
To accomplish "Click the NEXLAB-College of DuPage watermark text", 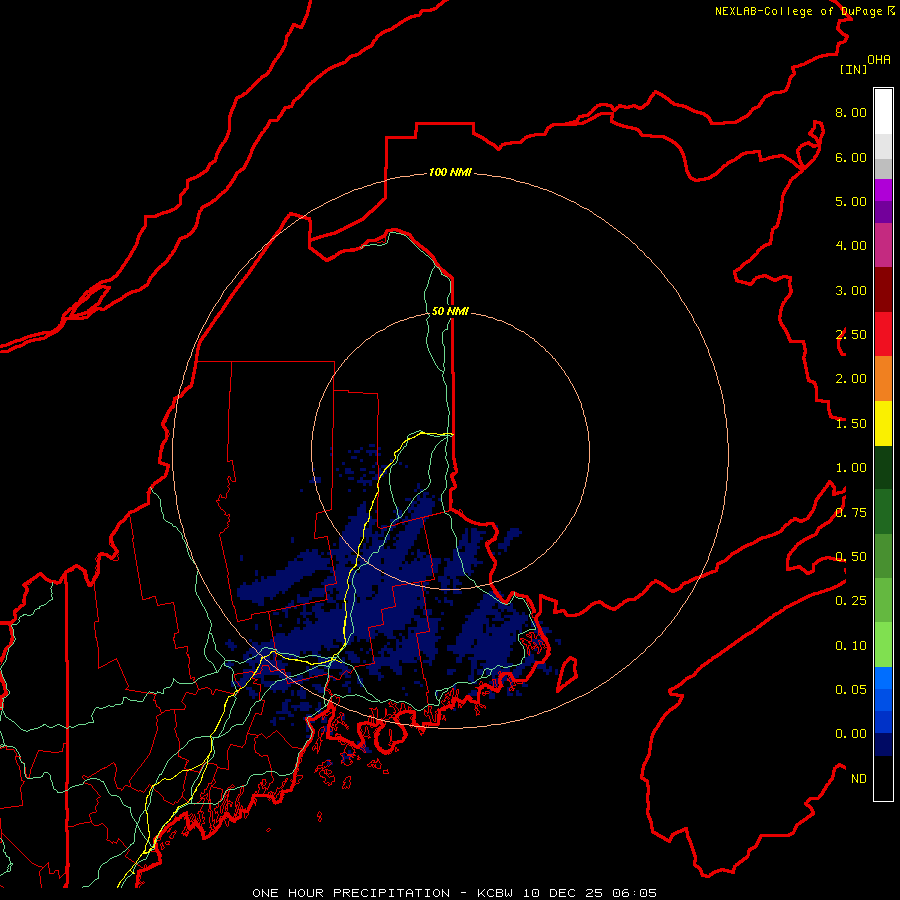I will pos(798,11).
